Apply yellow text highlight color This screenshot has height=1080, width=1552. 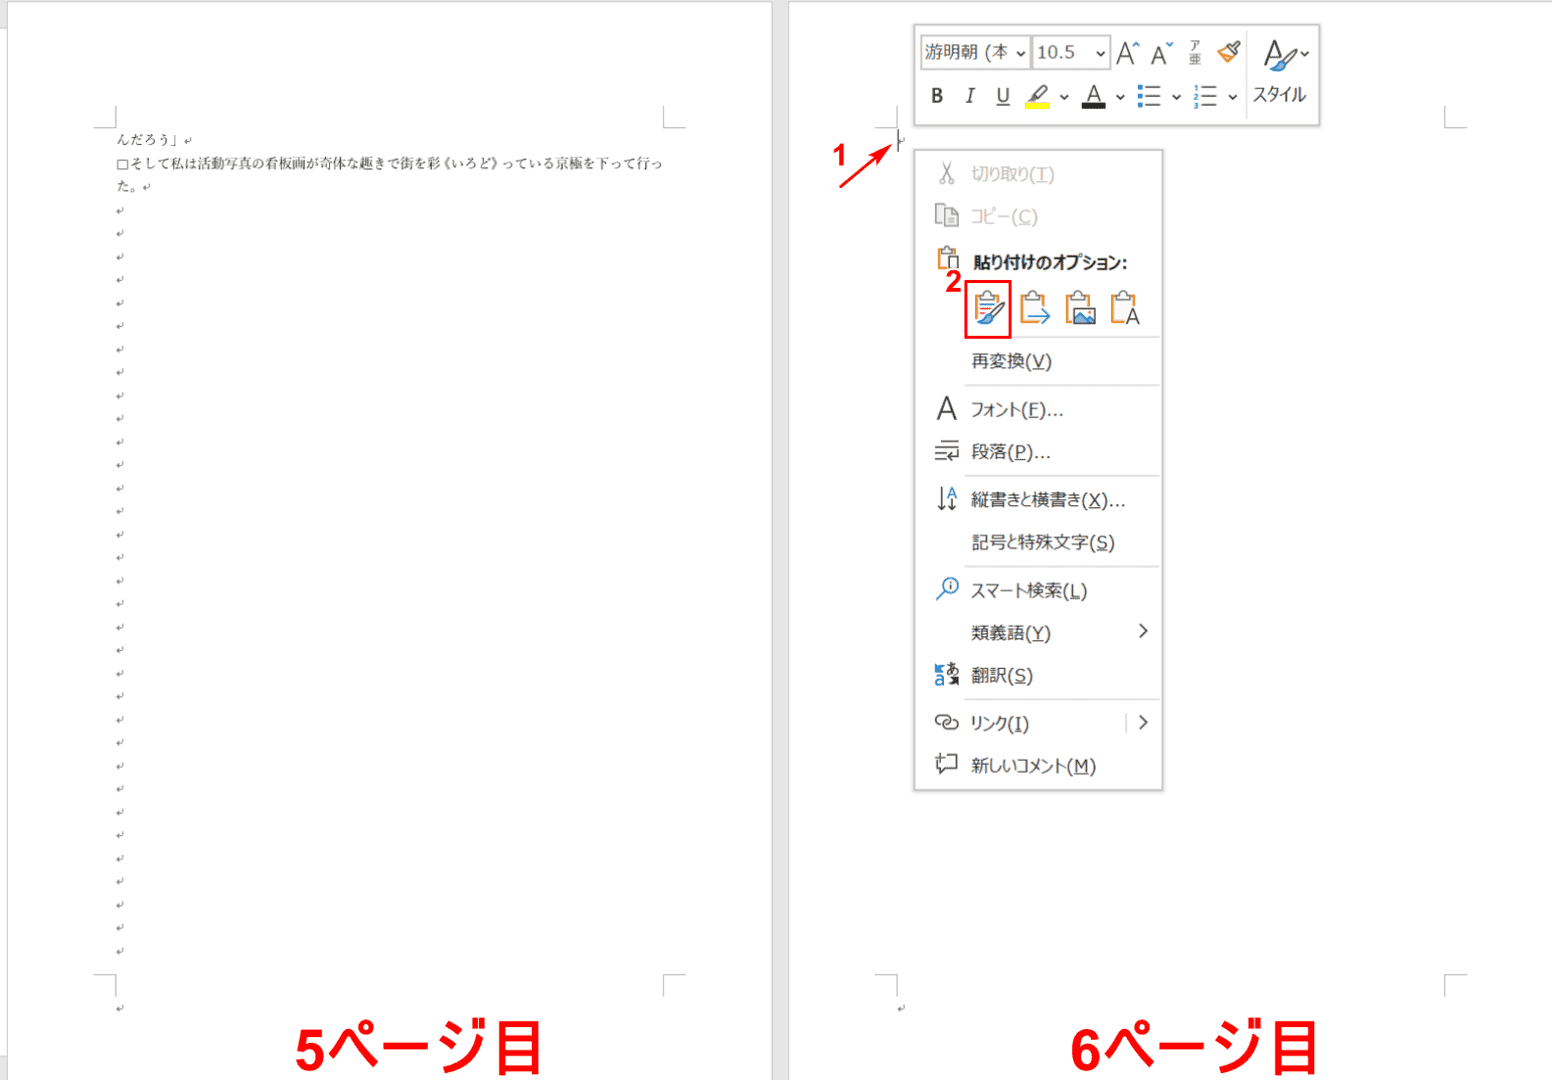[1038, 96]
